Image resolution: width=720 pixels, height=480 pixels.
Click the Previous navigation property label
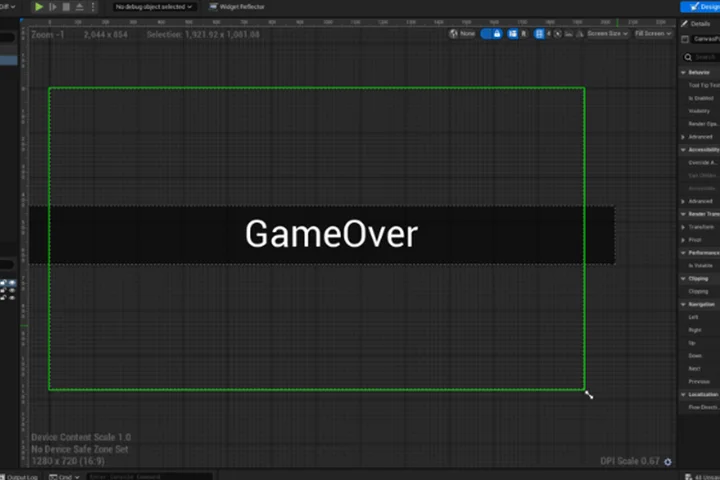[699, 381]
